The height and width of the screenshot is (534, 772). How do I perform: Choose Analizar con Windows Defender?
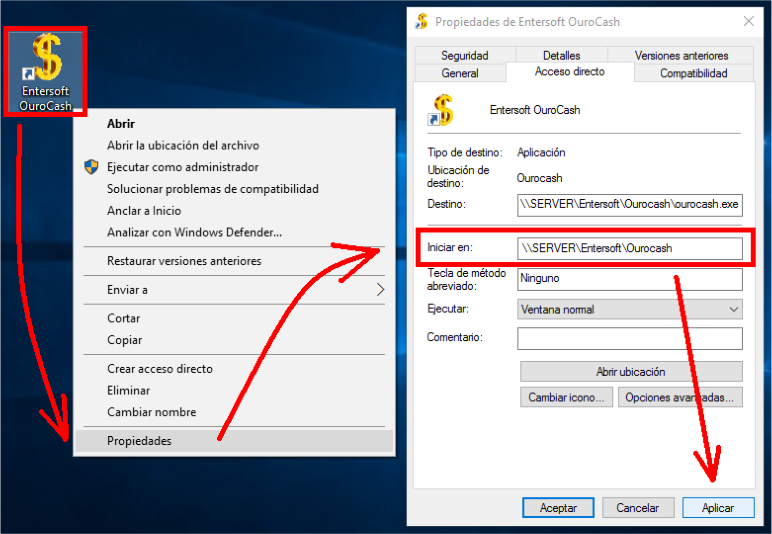click(x=235, y=232)
